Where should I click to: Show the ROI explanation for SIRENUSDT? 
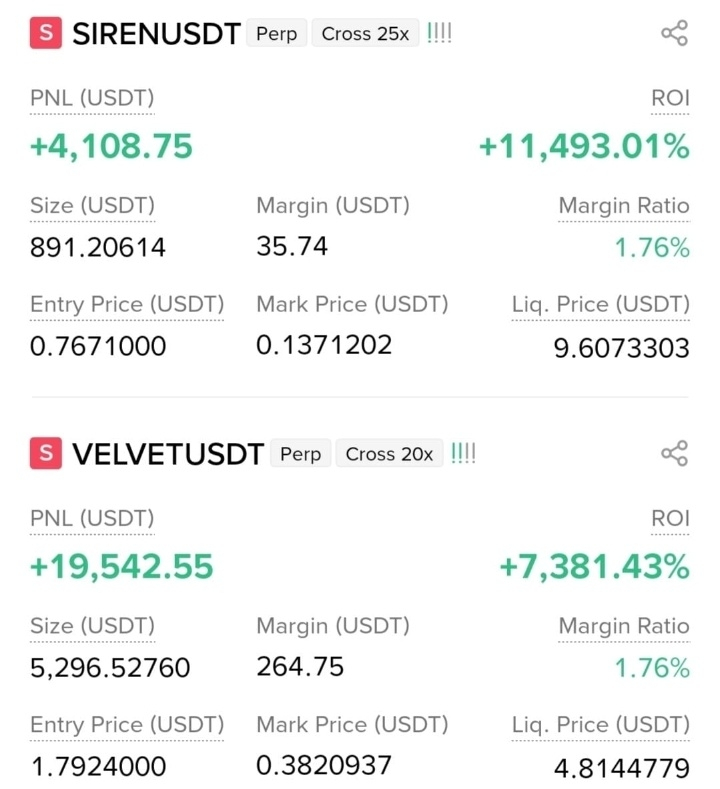(670, 98)
